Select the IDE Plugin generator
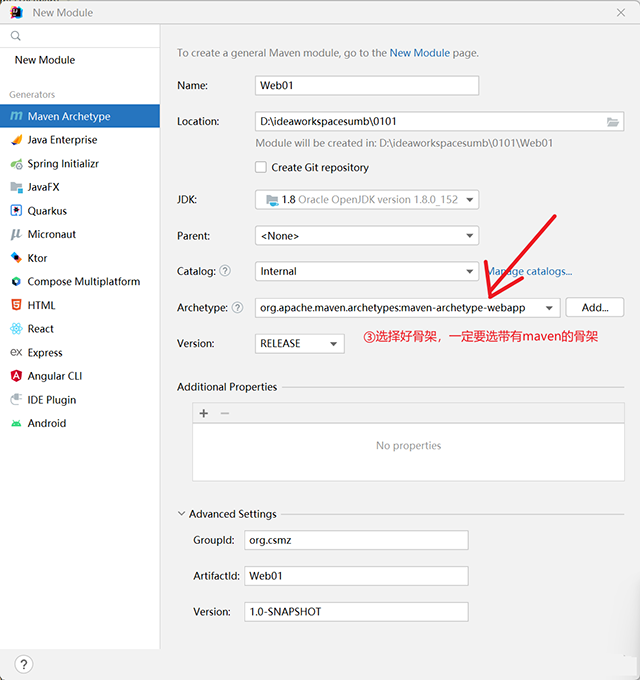The height and width of the screenshot is (680, 640). pyautogui.click(x=80, y=399)
